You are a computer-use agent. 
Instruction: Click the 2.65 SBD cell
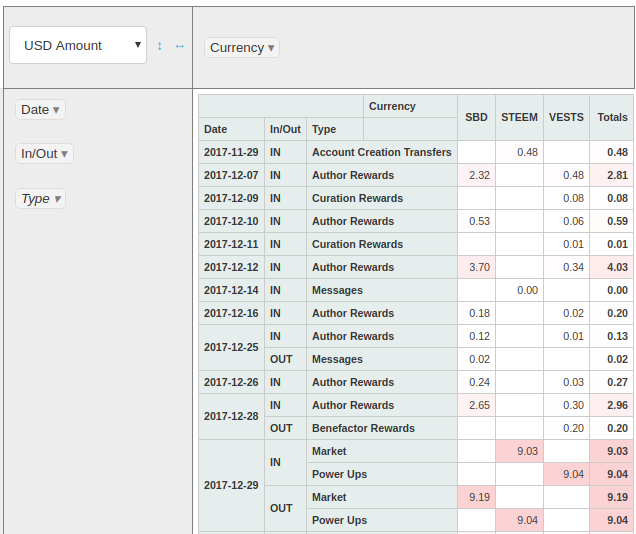(x=476, y=405)
